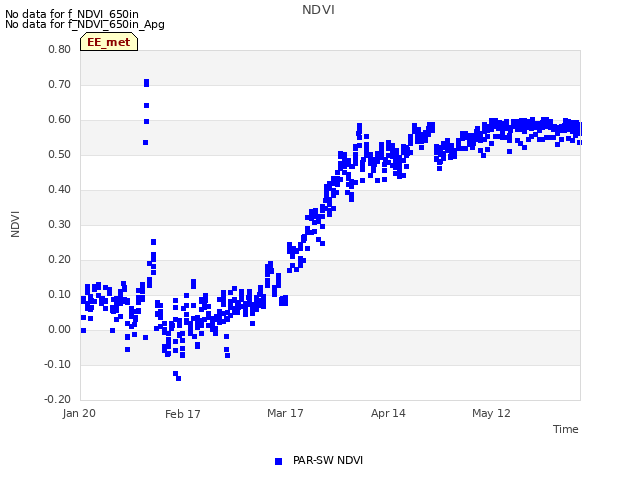Screen dimensions: 640x480
Task: Select the Jan 20 x-axis tick label
Action: click(79, 413)
